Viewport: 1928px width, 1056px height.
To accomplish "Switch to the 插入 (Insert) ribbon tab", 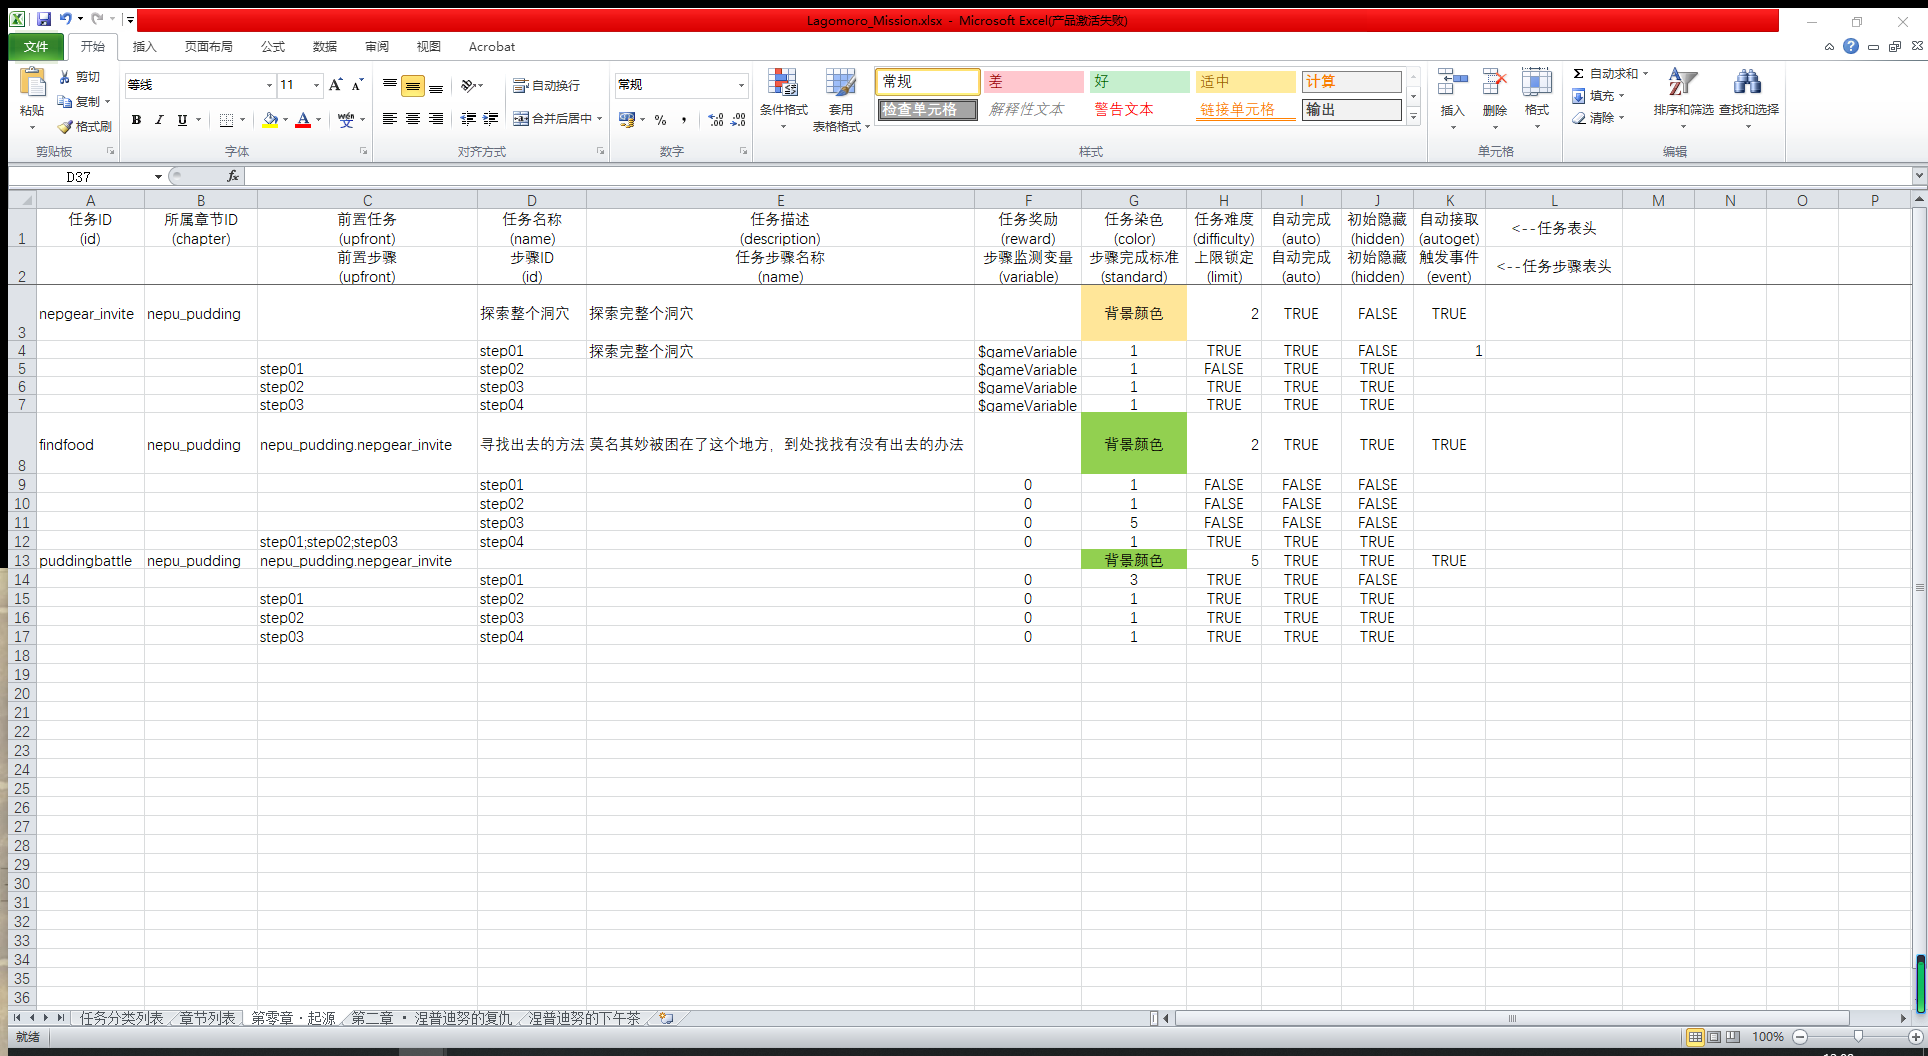I will click(x=145, y=47).
